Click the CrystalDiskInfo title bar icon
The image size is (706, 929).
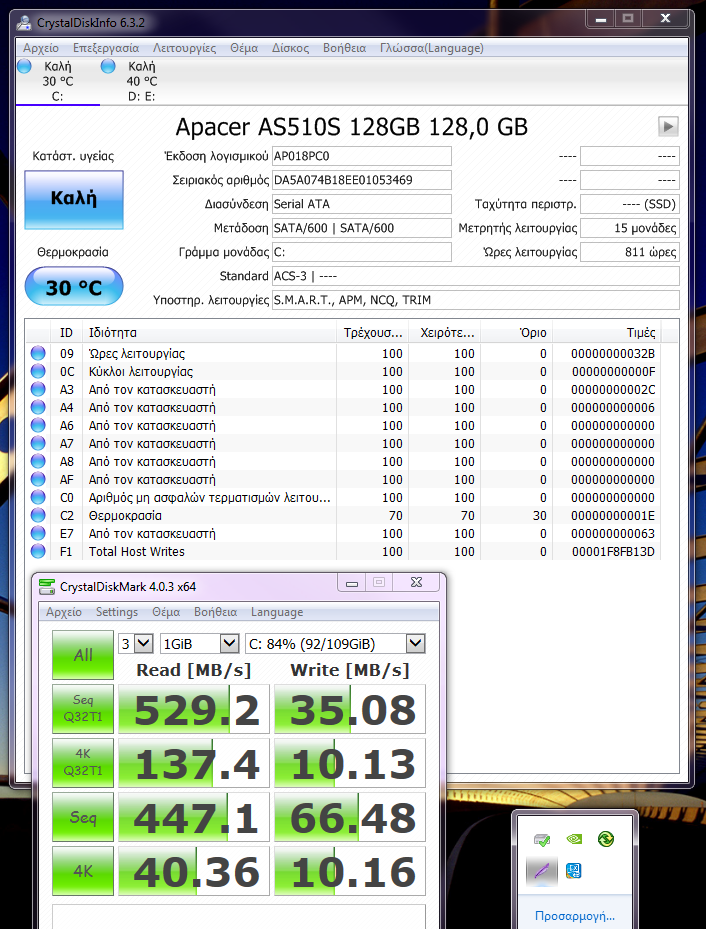[x=24, y=23]
